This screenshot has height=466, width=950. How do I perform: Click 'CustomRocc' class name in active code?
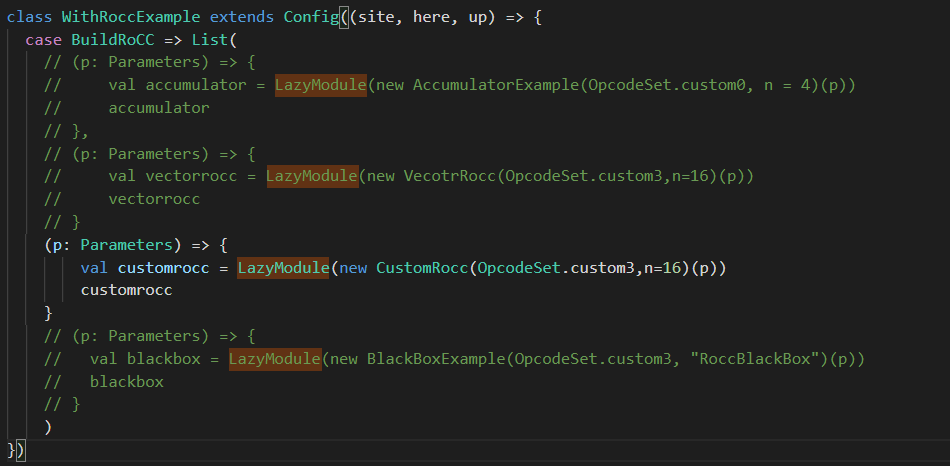tap(422, 268)
